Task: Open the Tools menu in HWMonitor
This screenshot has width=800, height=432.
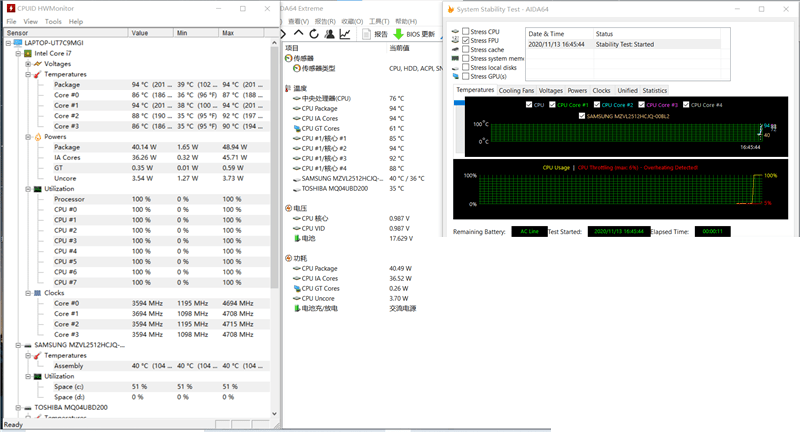Action: point(53,21)
